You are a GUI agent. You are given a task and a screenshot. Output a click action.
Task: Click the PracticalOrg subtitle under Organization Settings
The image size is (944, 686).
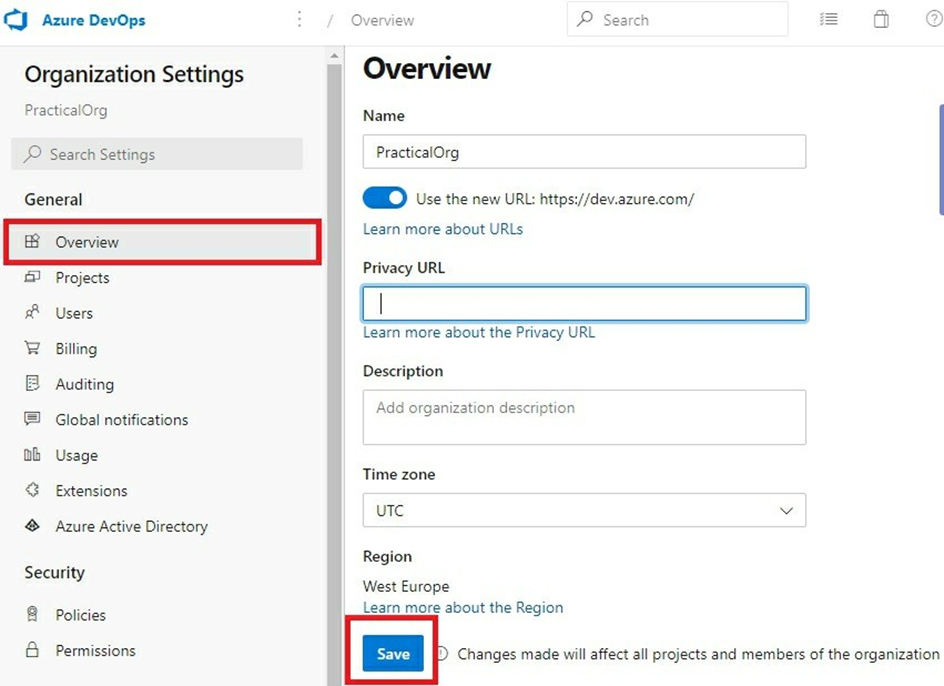pyautogui.click(x=66, y=110)
